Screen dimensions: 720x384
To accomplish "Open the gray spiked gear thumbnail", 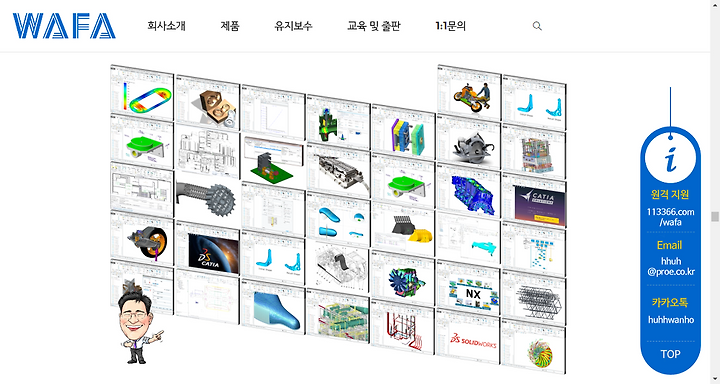I will coord(208,200).
